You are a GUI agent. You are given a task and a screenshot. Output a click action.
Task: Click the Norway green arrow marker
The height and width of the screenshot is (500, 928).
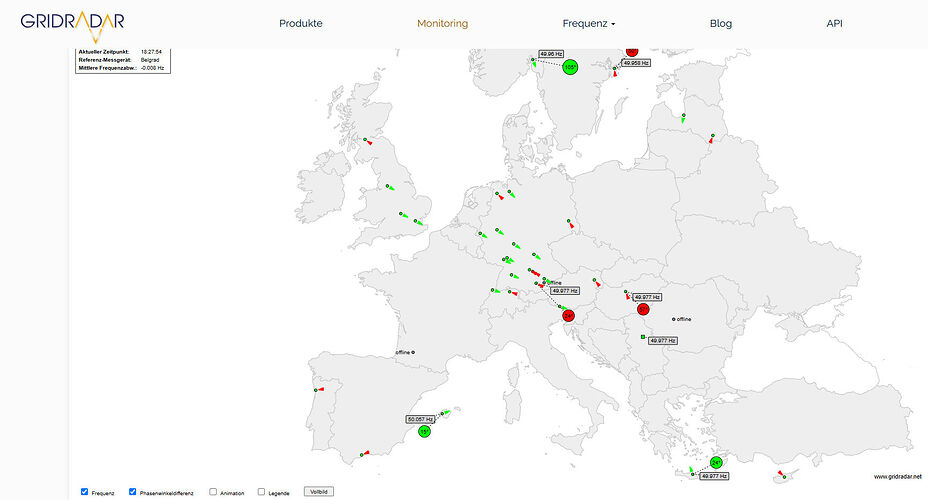pyautogui.click(x=534, y=62)
